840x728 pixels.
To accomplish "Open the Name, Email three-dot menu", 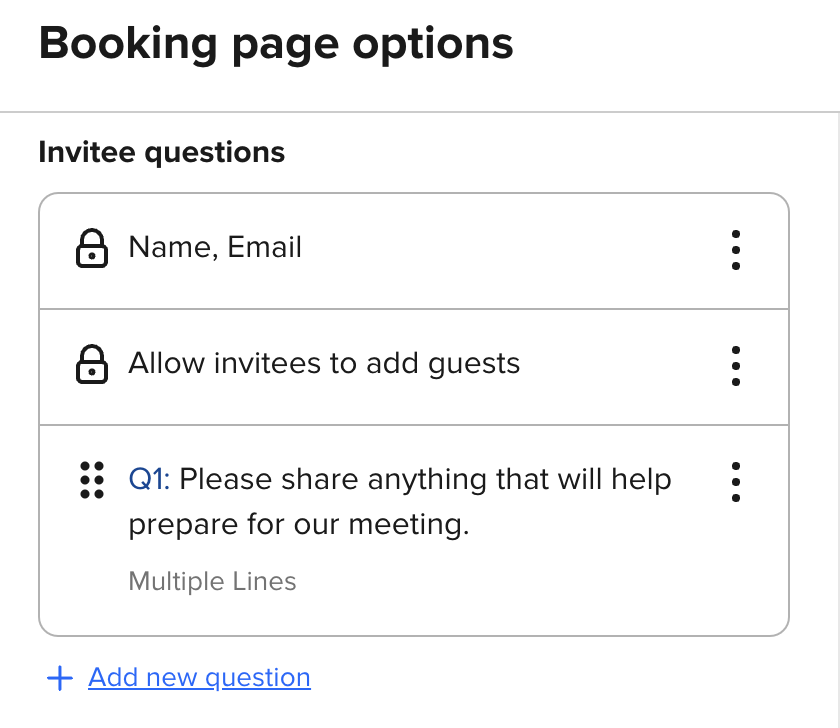I will (736, 249).
